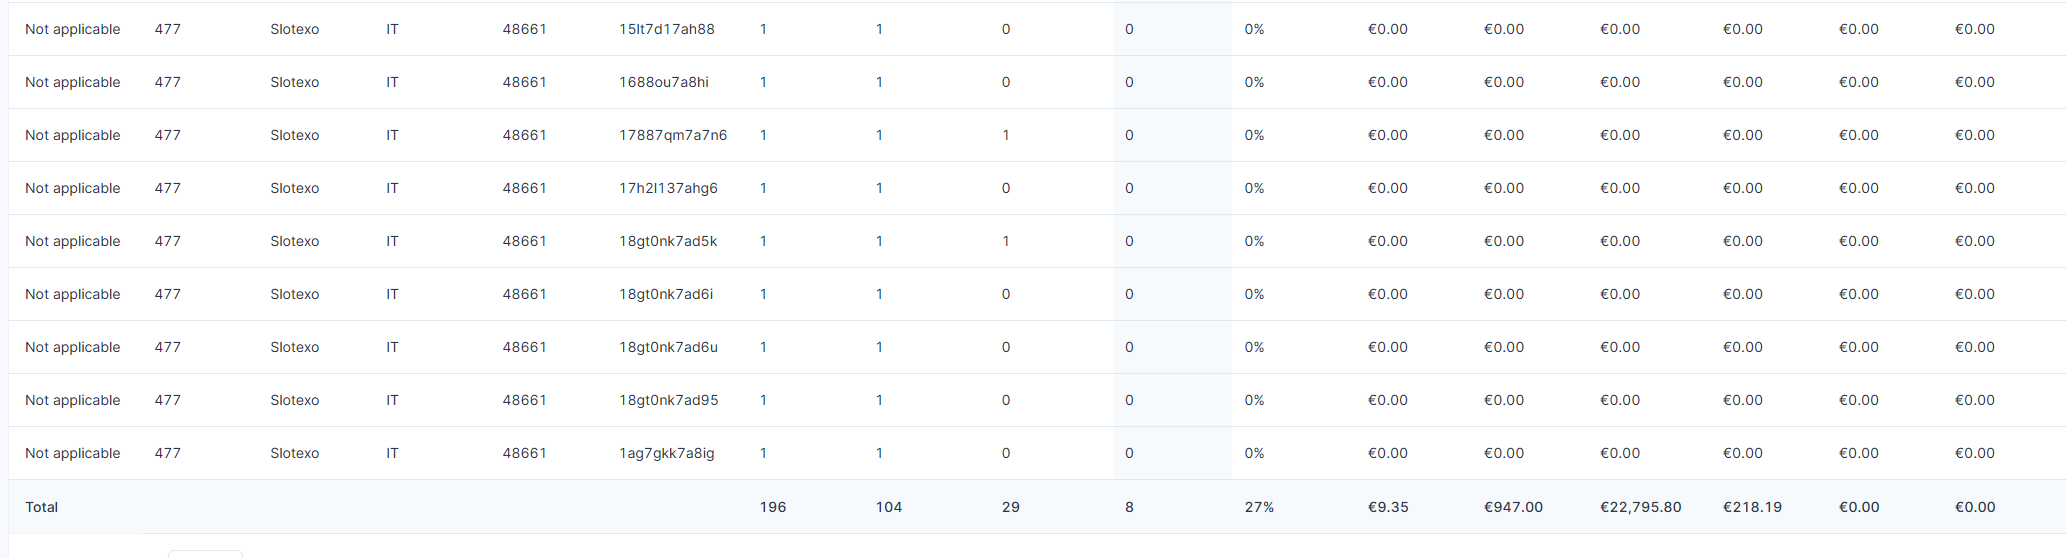Select identifier 18gt0nk7ad6i
The image size is (2066, 558).
tap(666, 294)
